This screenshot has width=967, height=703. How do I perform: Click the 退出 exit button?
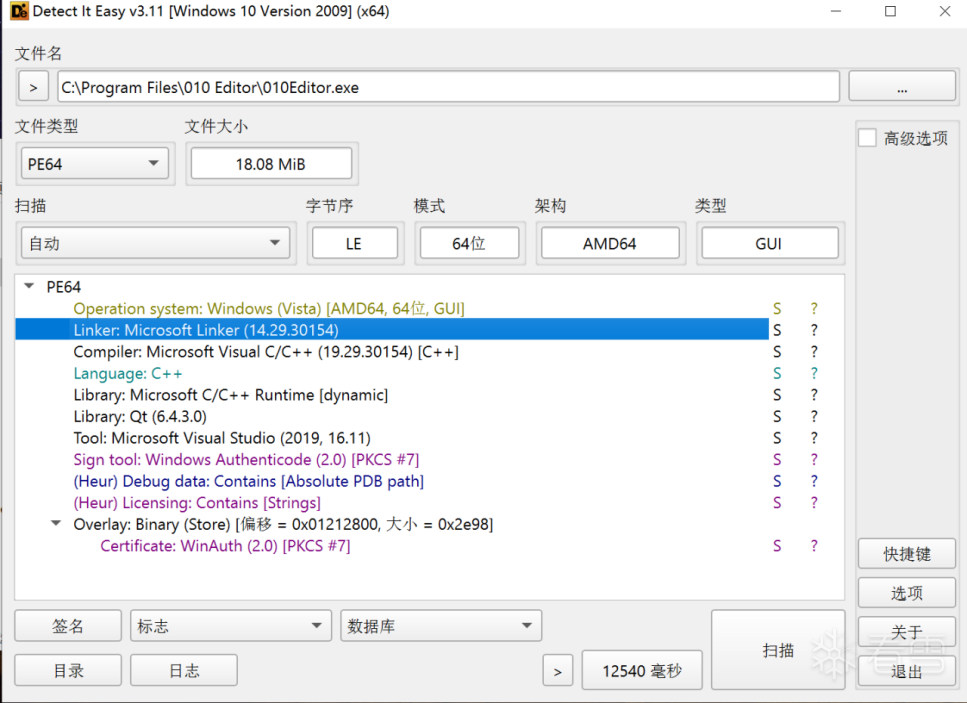tap(907, 671)
